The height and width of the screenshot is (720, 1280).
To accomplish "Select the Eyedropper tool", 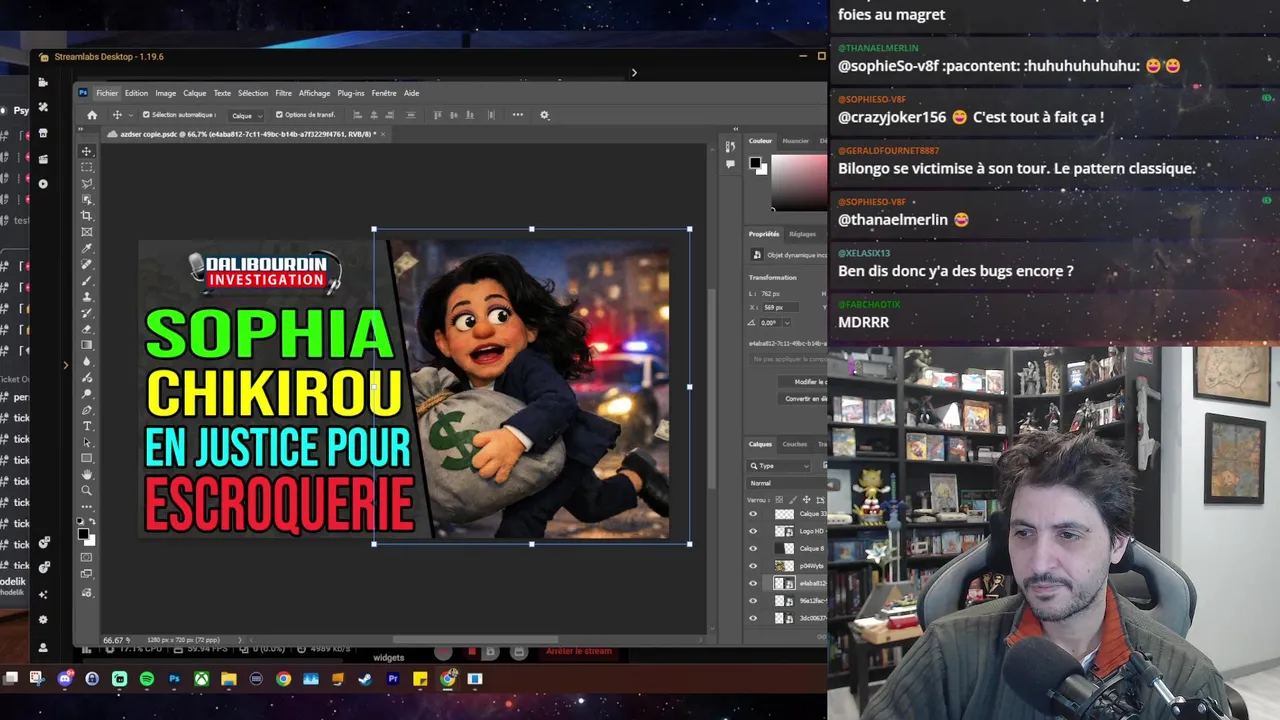I will 86,248.
